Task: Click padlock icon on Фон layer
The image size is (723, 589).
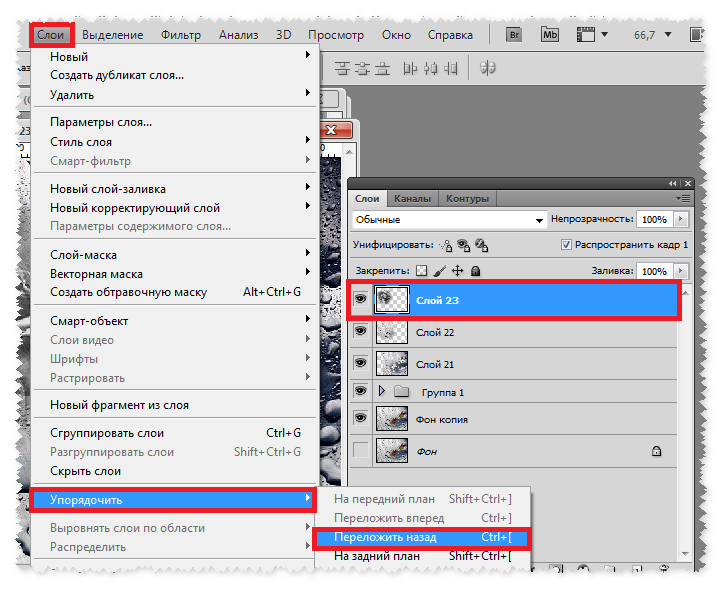Action: (x=656, y=451)
